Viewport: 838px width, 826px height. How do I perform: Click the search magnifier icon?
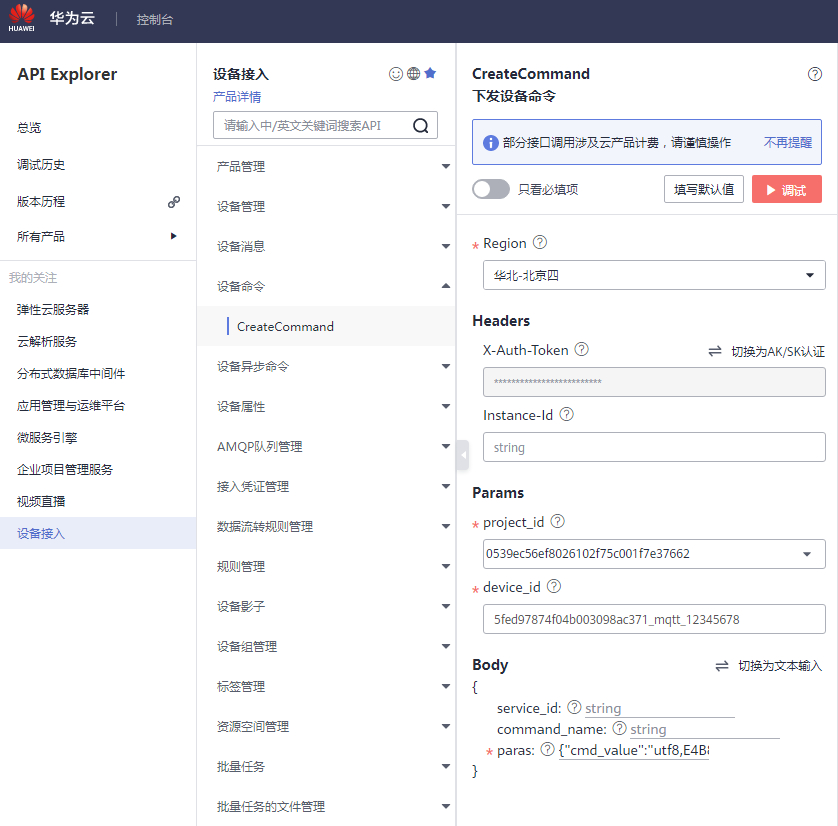pos(421,126)
